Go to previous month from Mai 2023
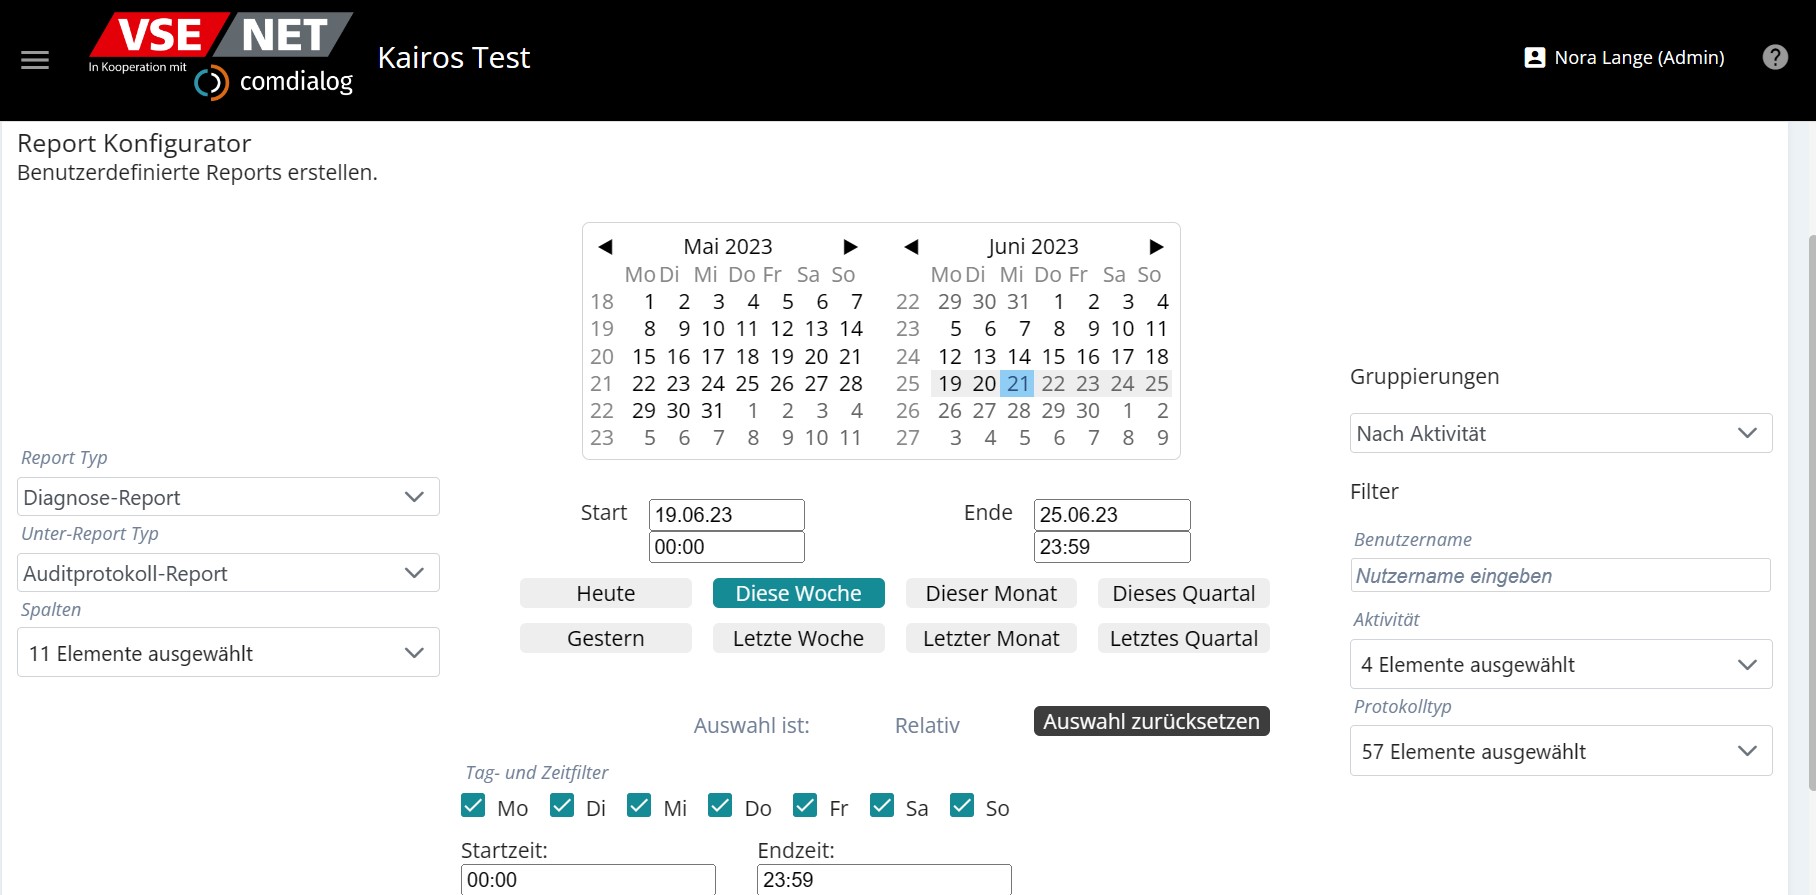1816x895 pixels. (605, 247)
